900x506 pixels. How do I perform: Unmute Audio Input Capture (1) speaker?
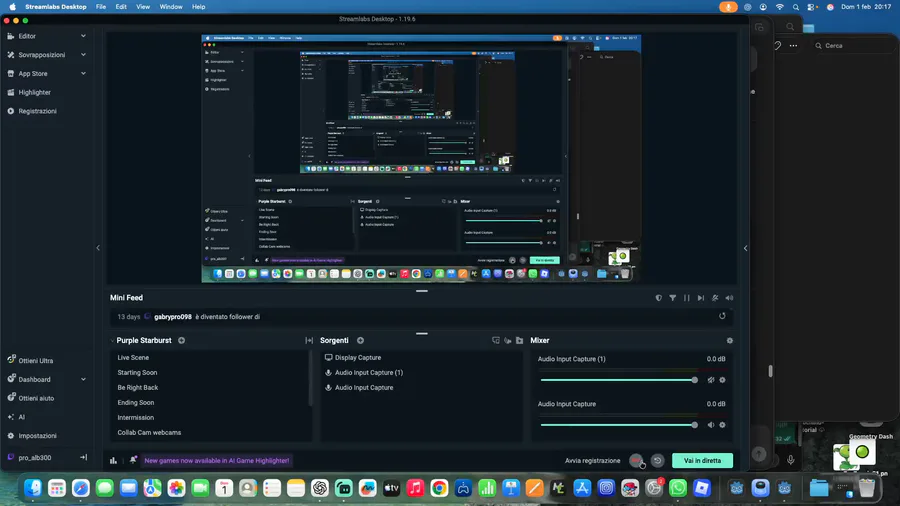click(711, 380)
